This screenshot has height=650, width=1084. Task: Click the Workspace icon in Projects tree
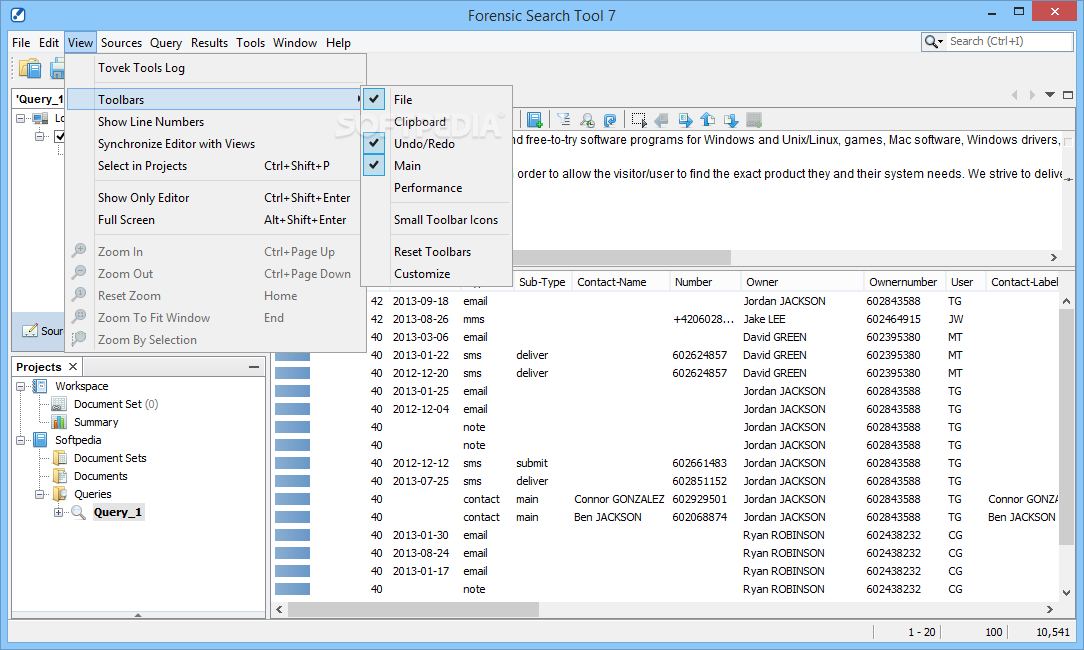coord(41,386)
